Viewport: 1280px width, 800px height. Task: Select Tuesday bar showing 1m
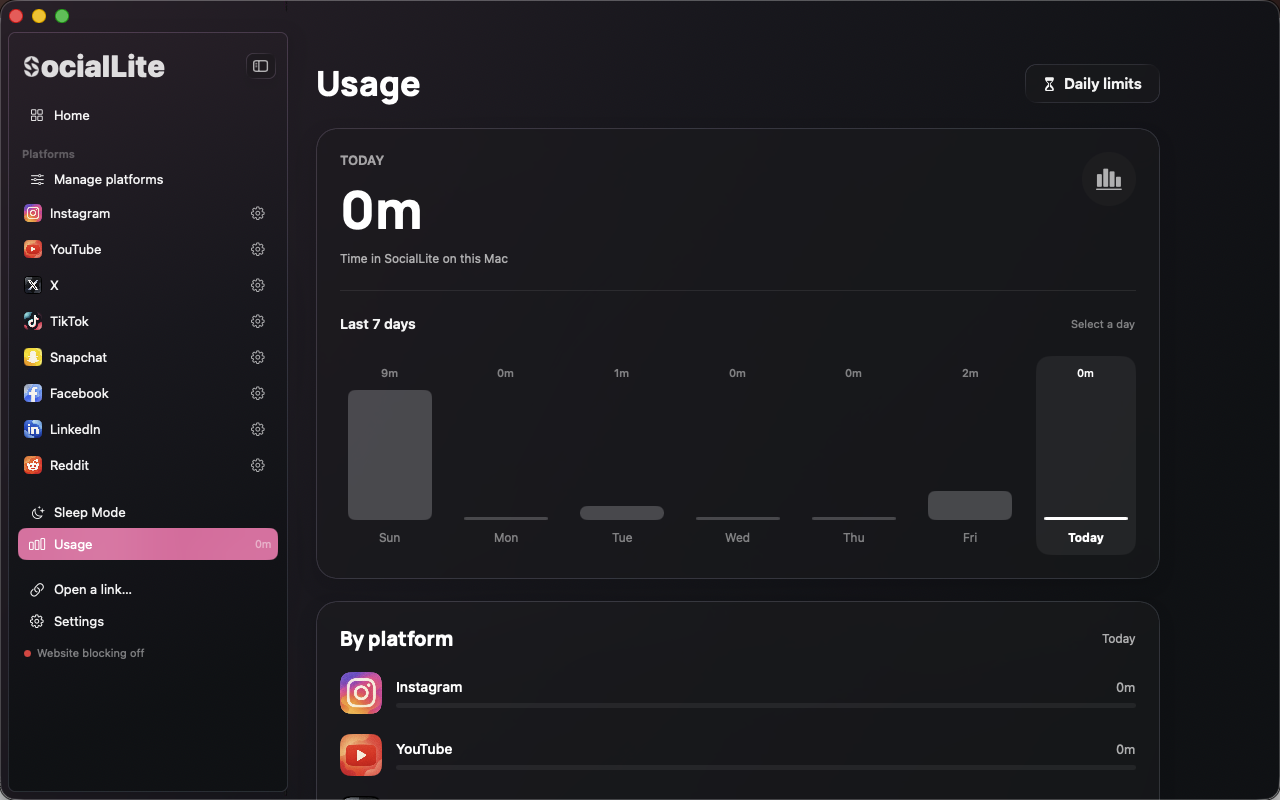pos(622,513)
